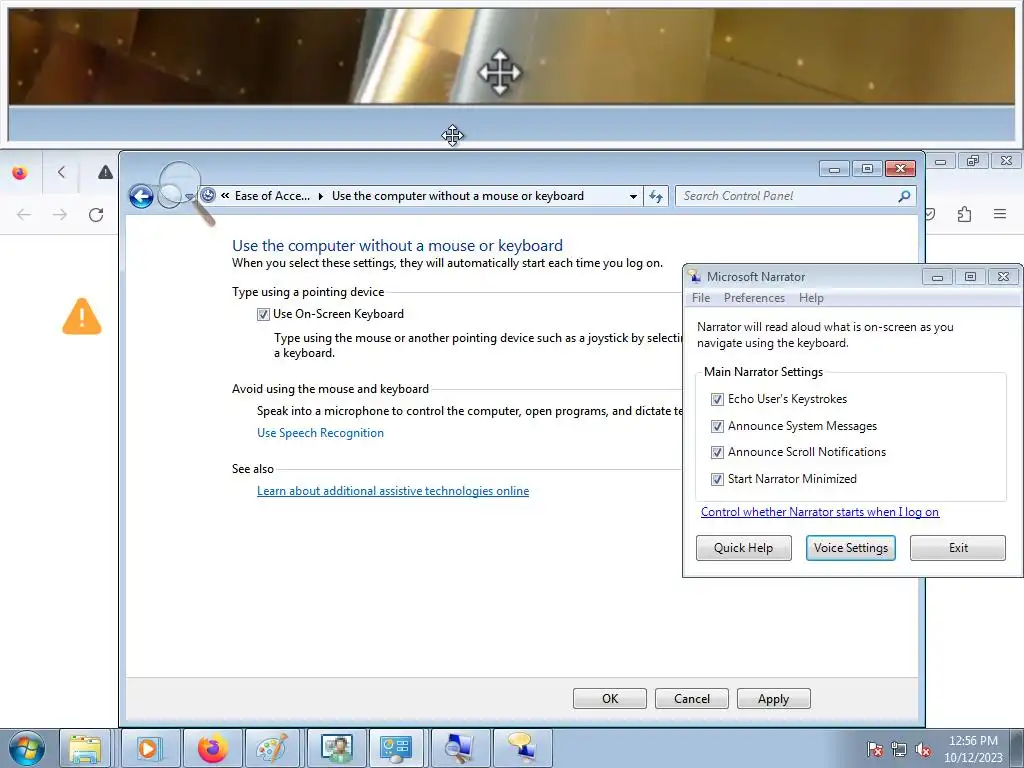Reload the page in Firefox
The image size is (1024, 768).
point(96,214)
